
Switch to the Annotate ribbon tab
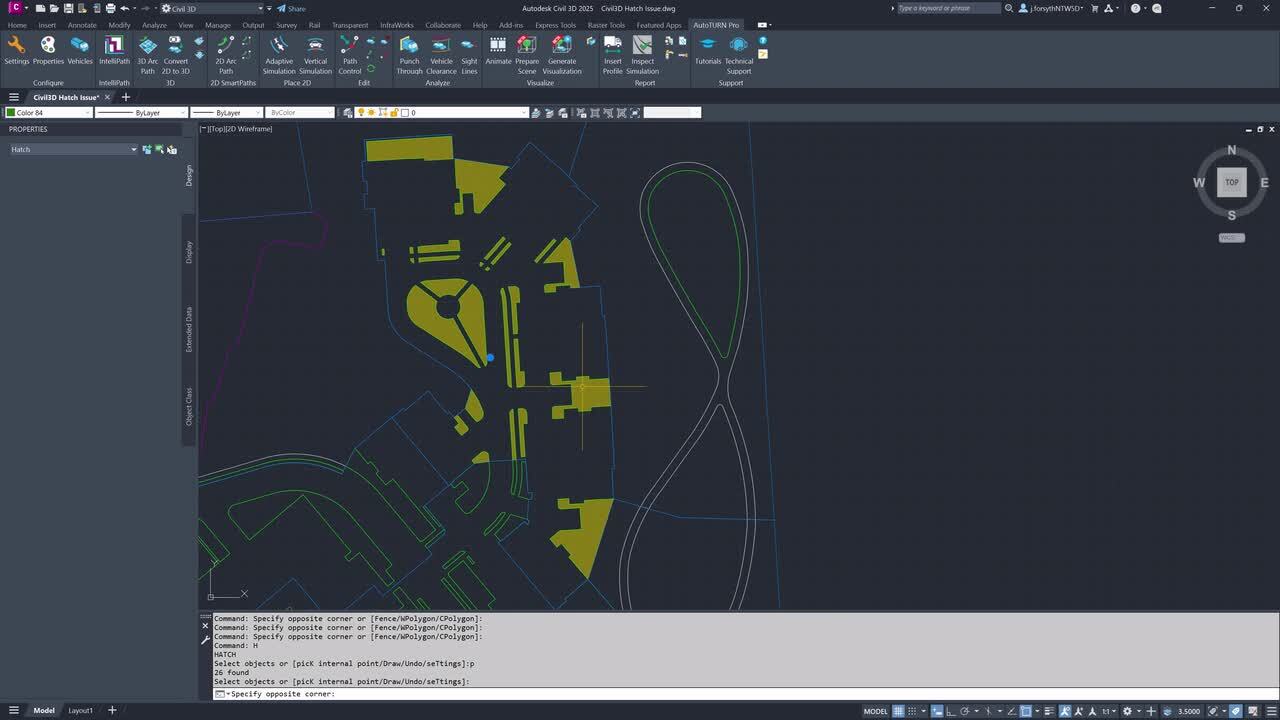pos(81,25)
